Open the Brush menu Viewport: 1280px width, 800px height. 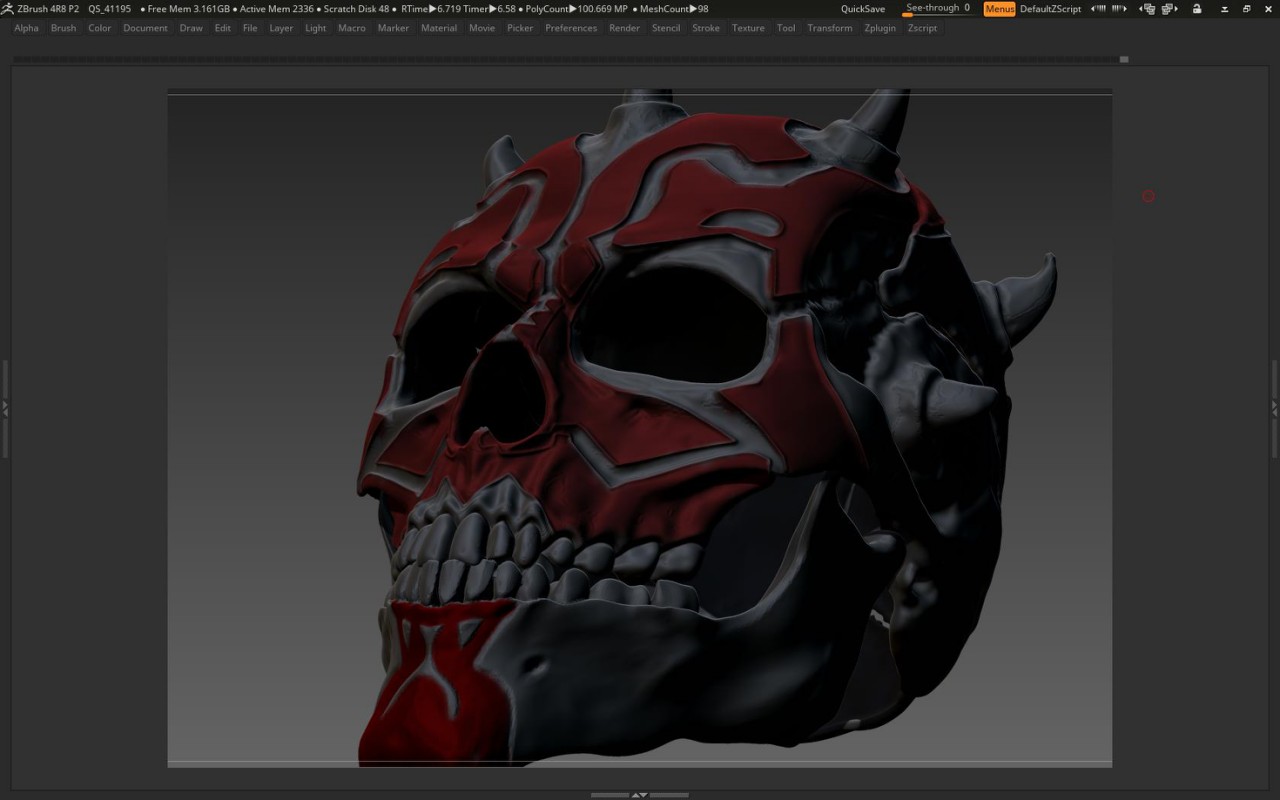63,28
